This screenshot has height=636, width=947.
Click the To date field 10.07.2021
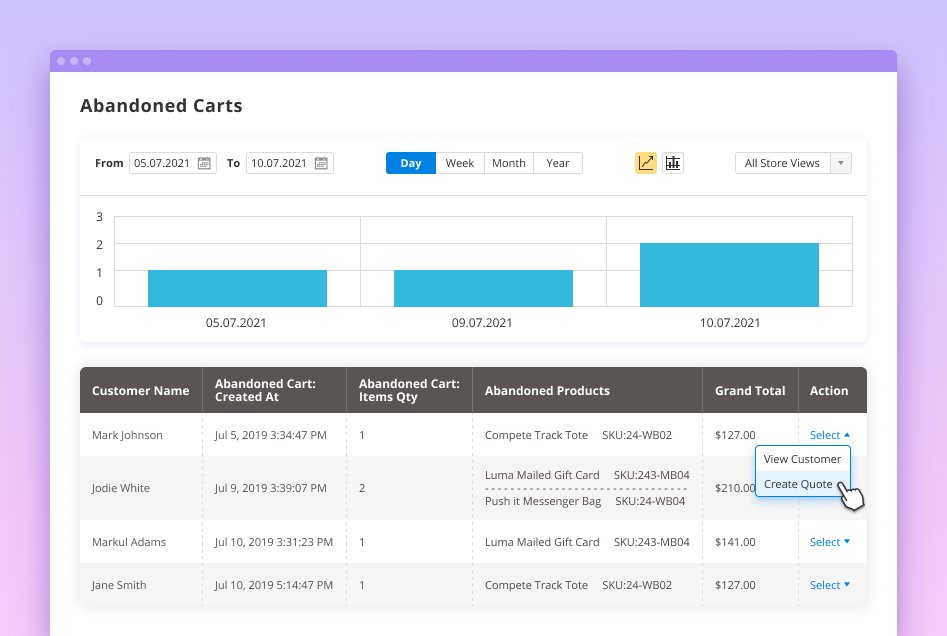[280, 163]
